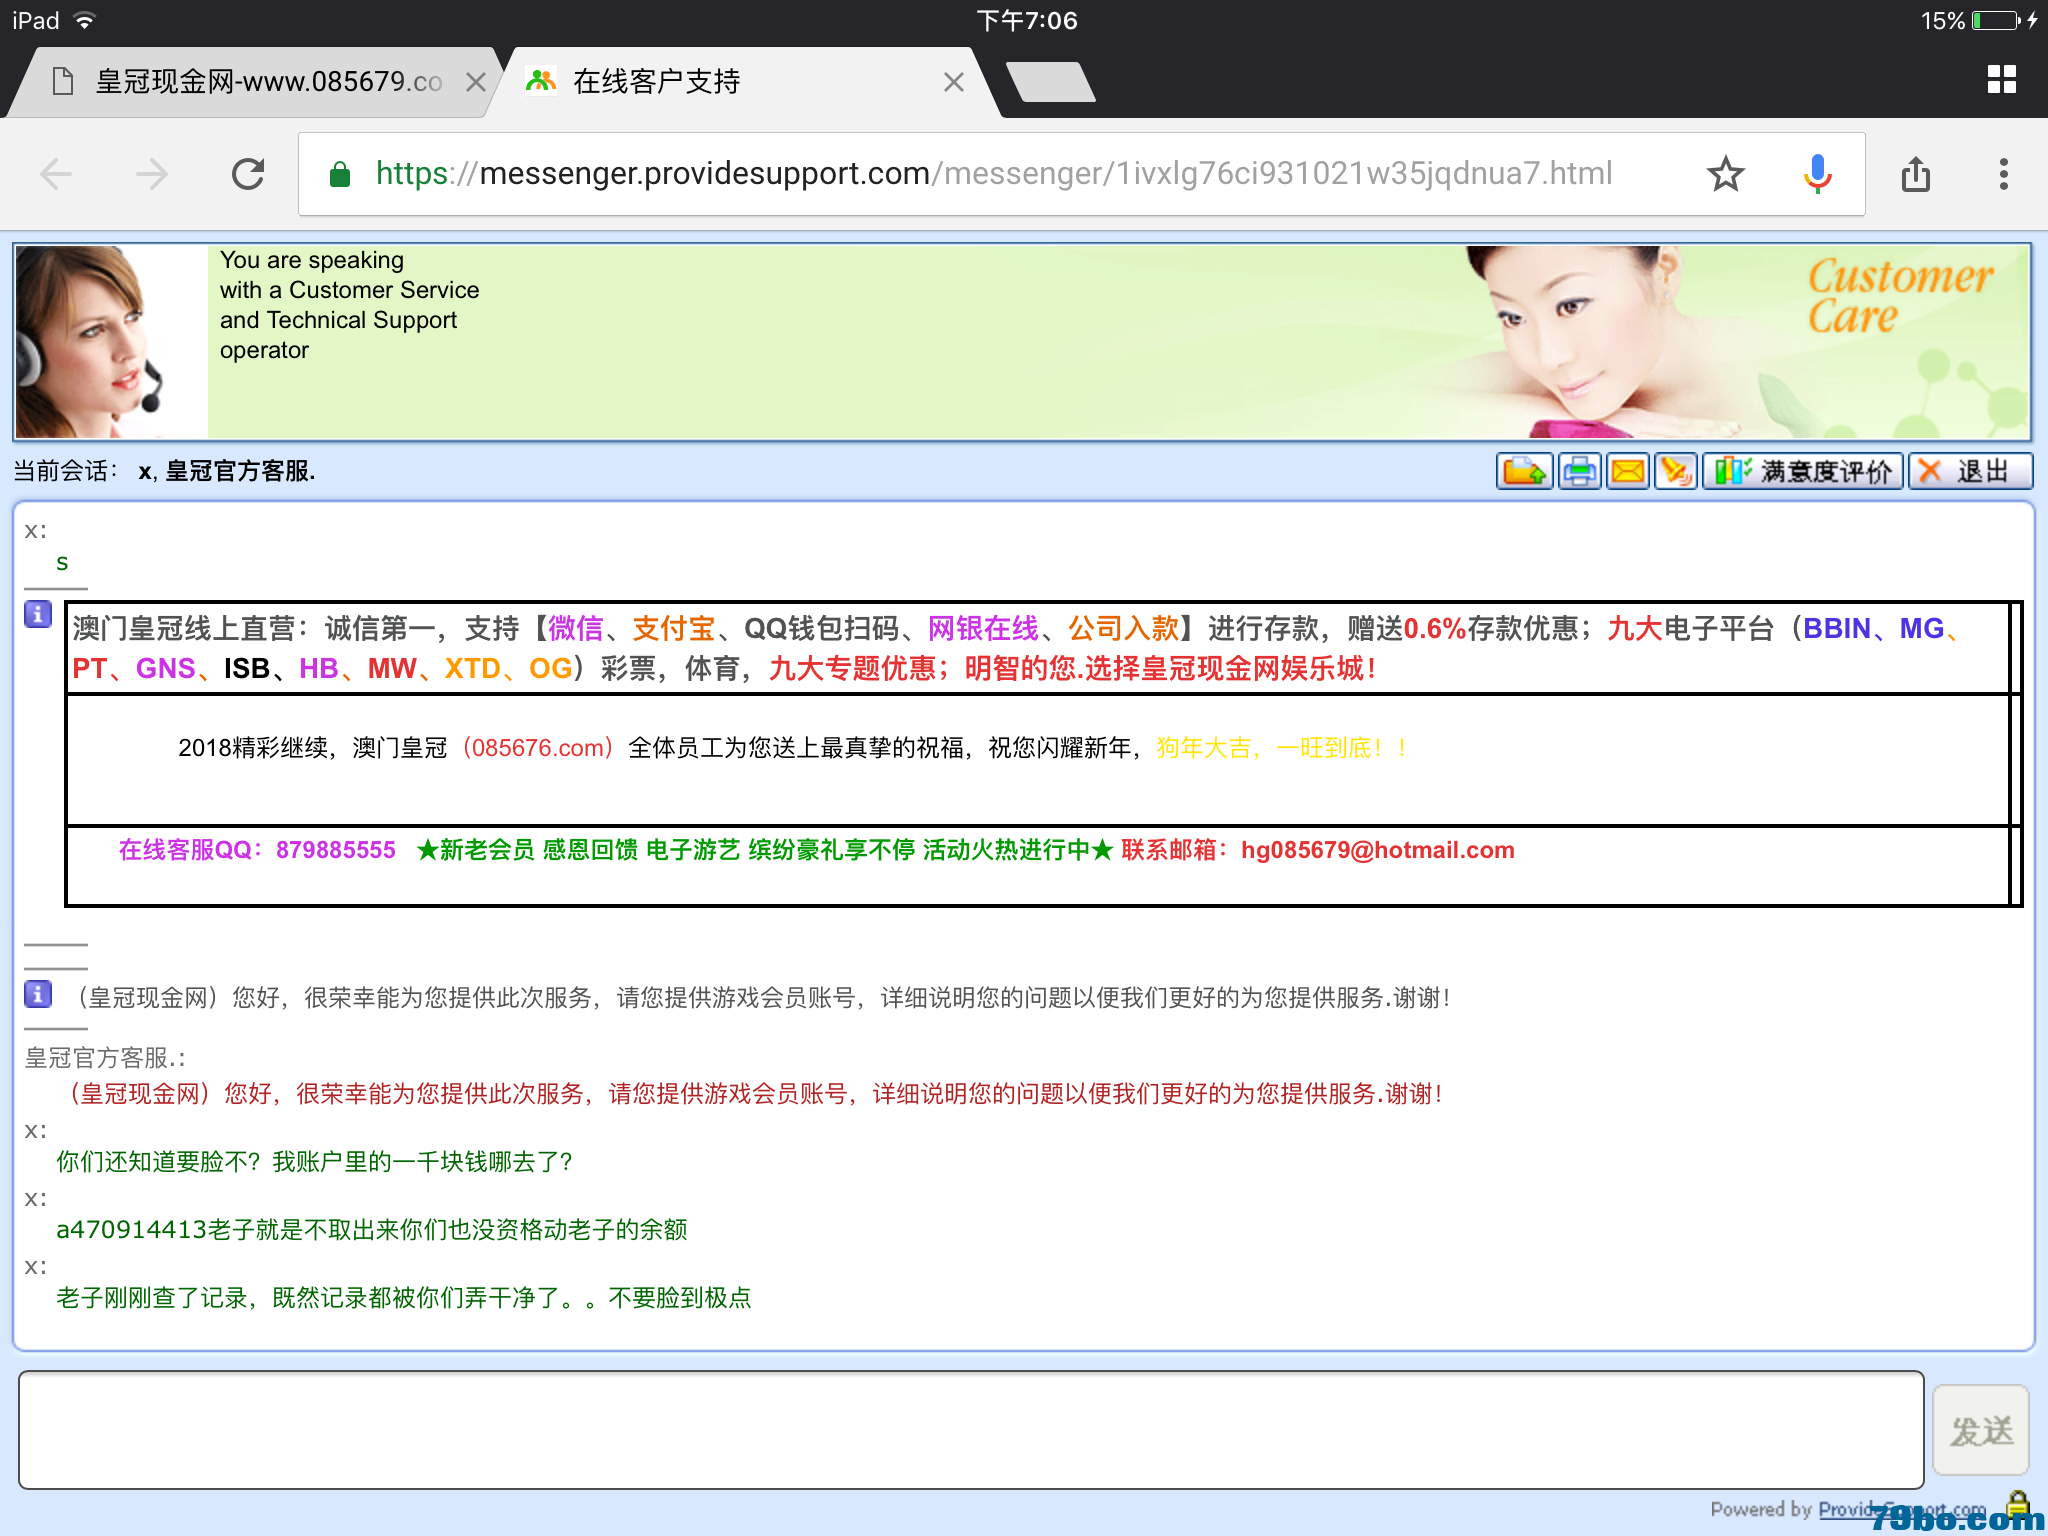Click the 退出 exit chat button
This screenshot has width=2048, height=1536.
[1969, 471]
